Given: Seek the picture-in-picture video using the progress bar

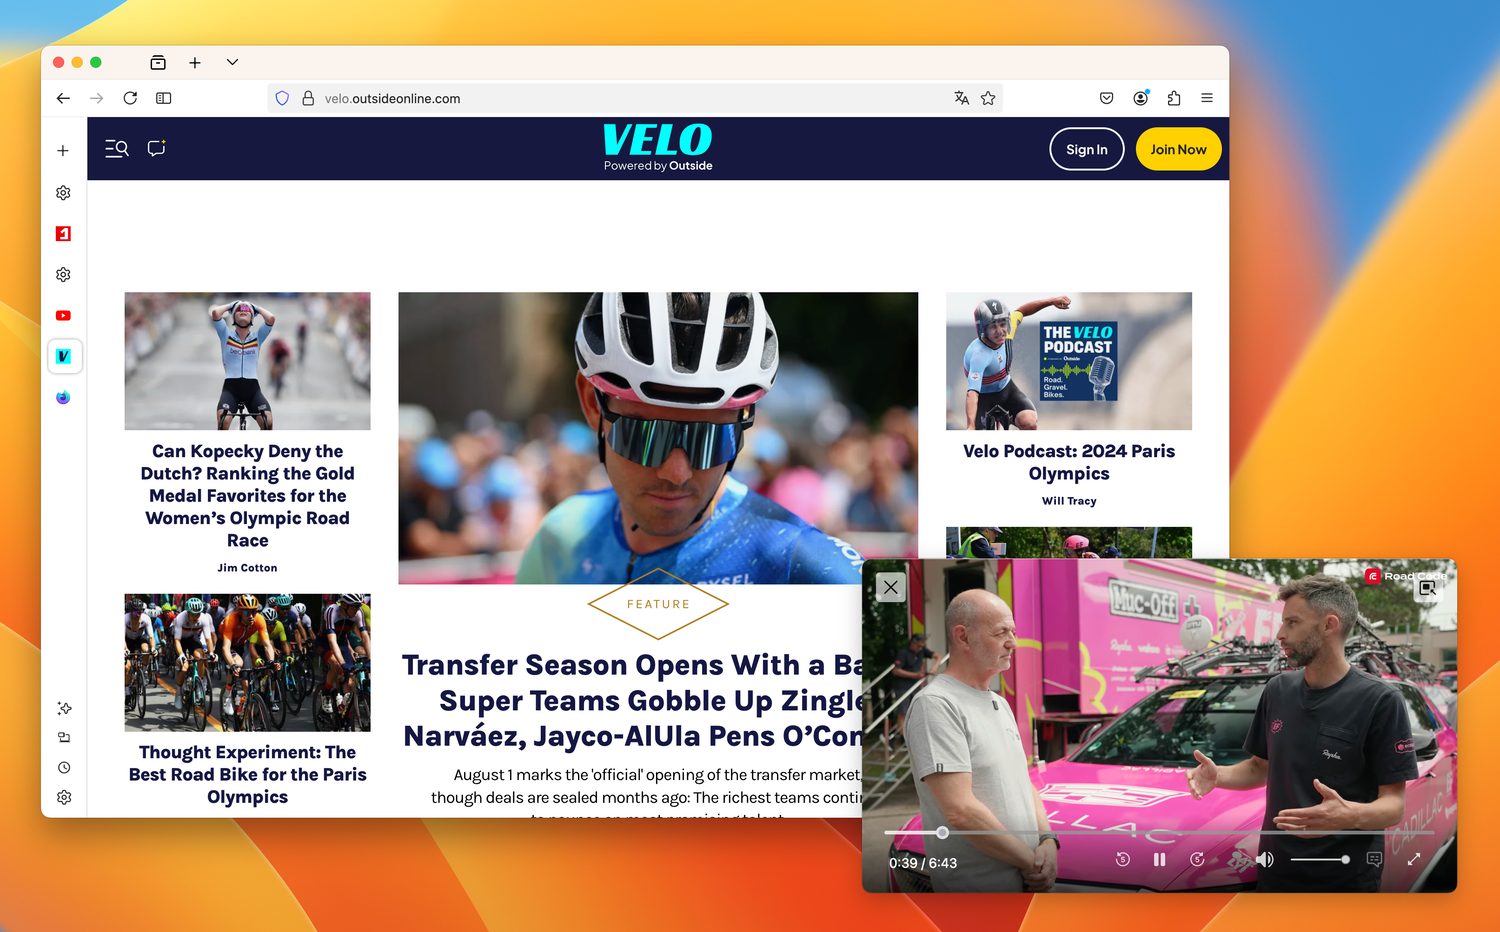Looking at the screenshot, I should (1159, 832).
